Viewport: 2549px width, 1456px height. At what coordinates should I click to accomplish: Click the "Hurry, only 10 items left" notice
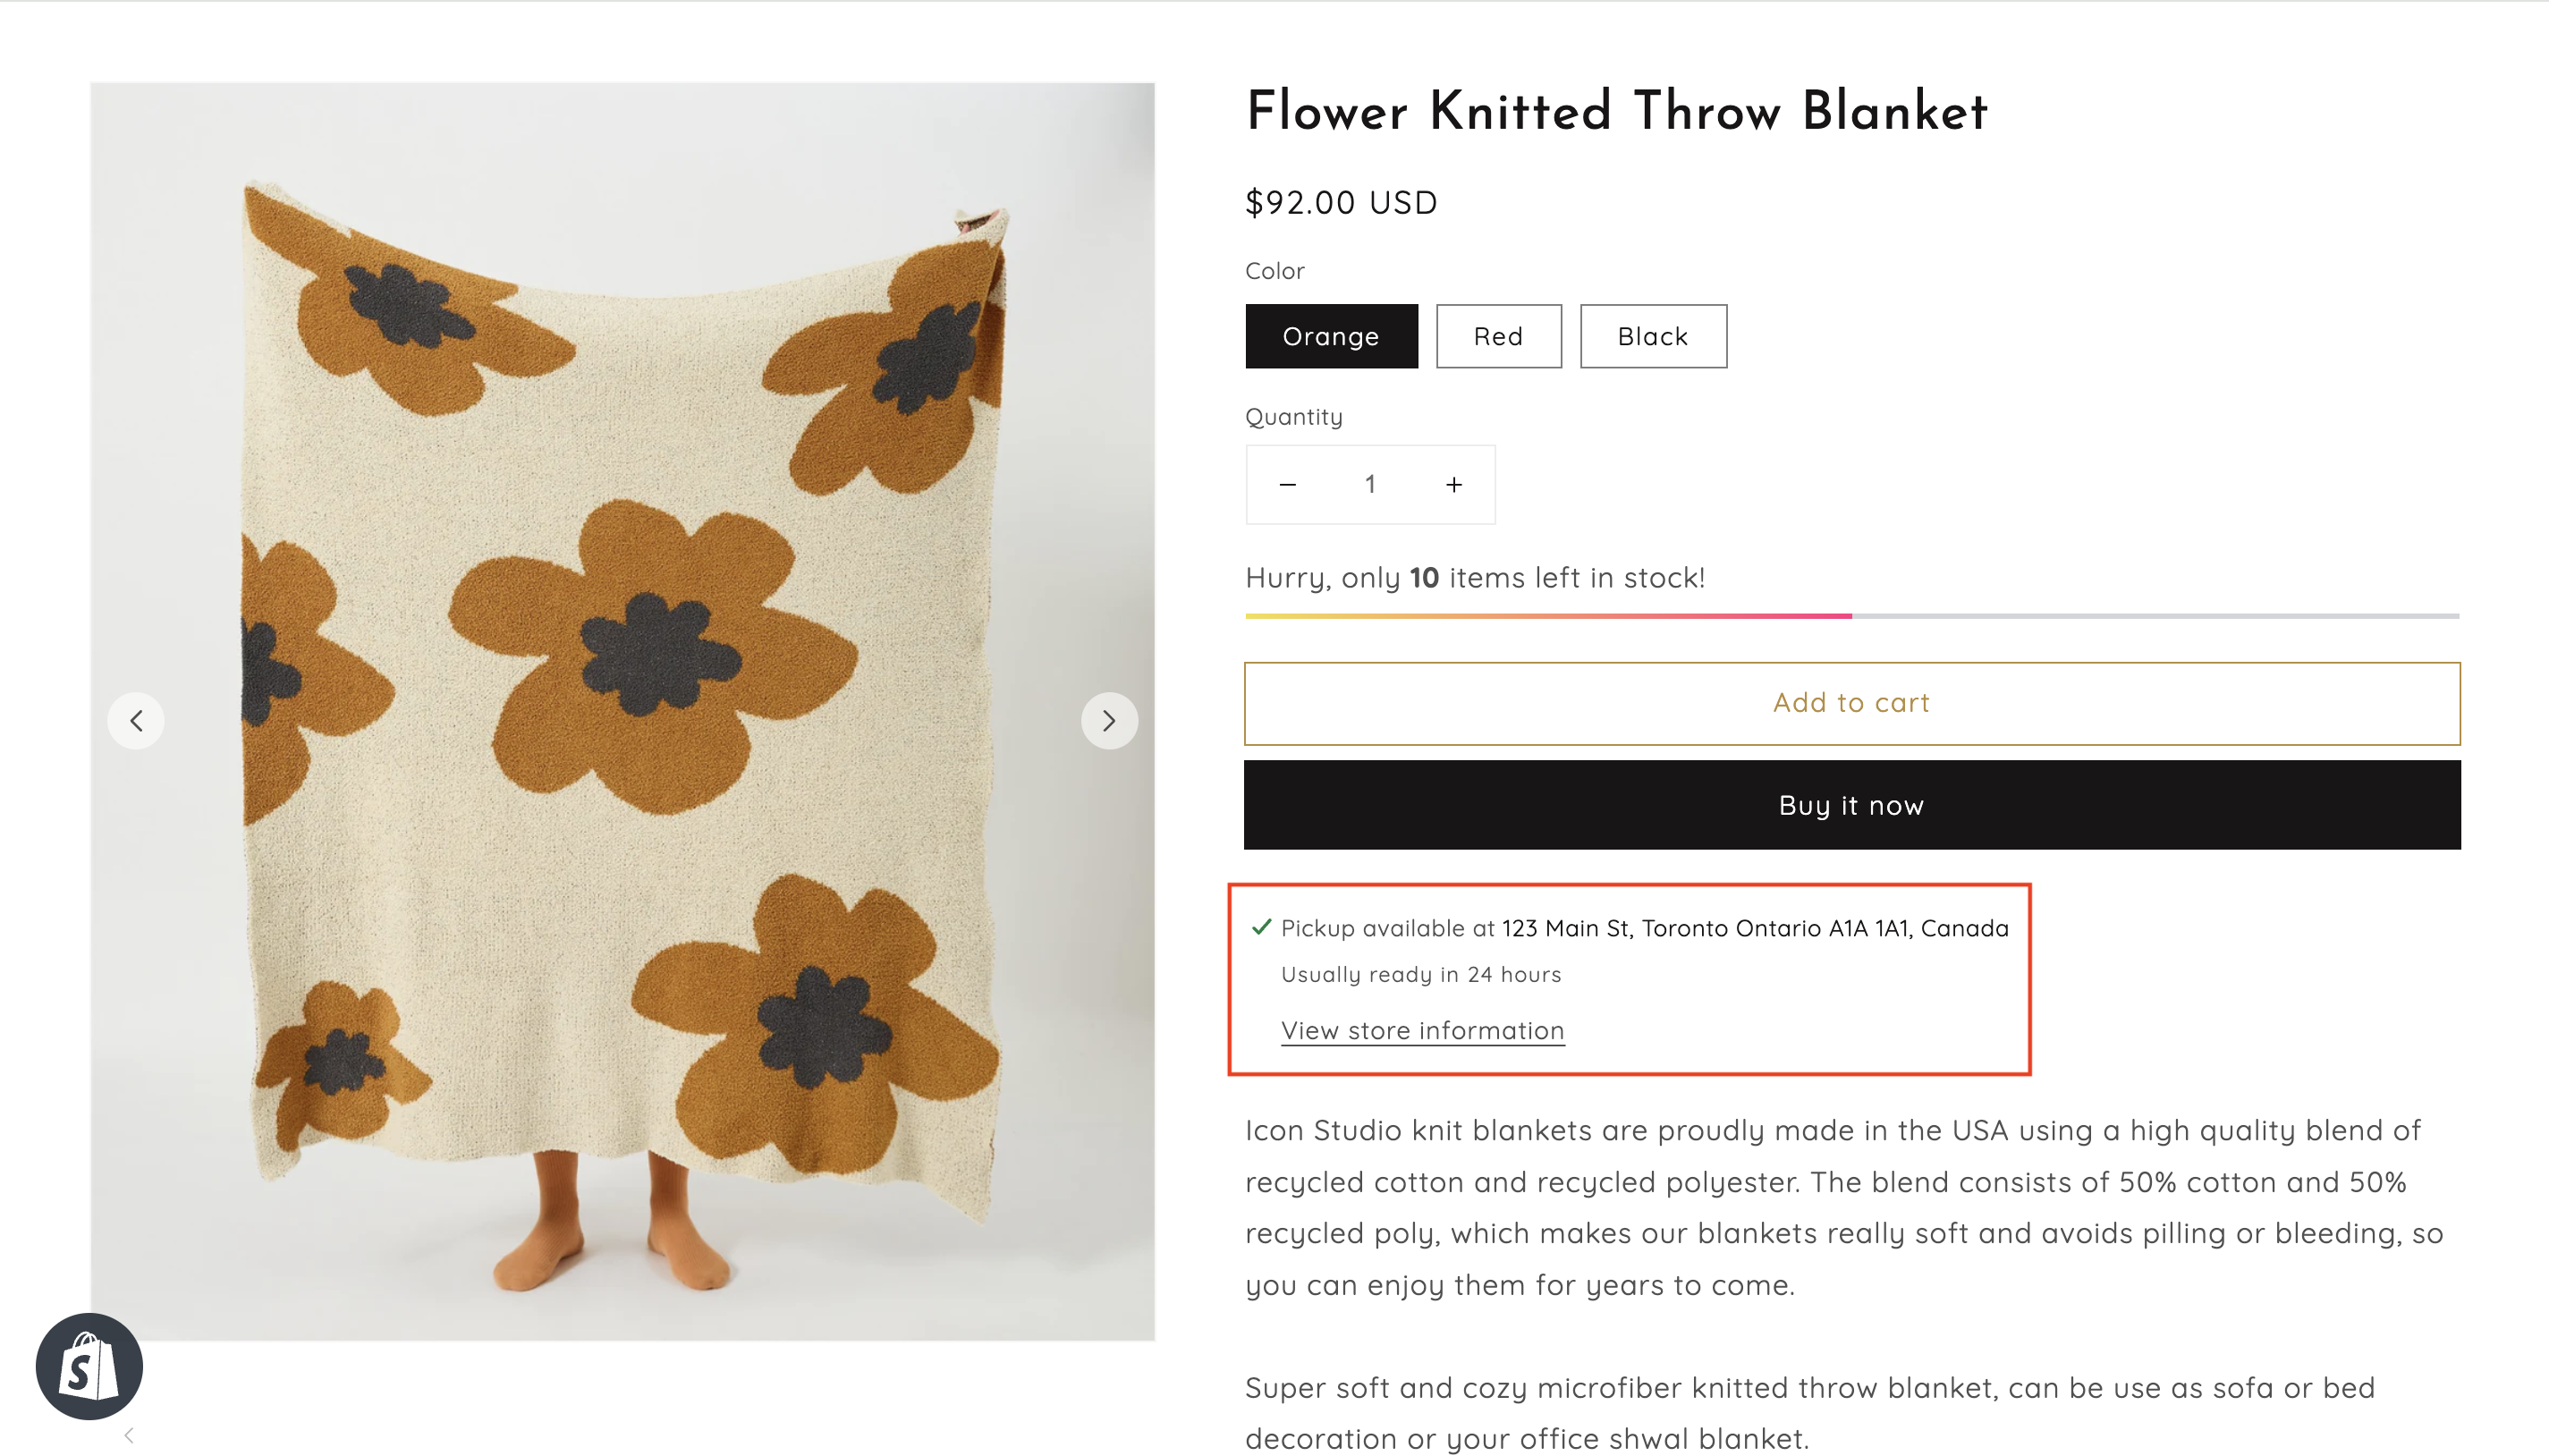point(1475,578)
